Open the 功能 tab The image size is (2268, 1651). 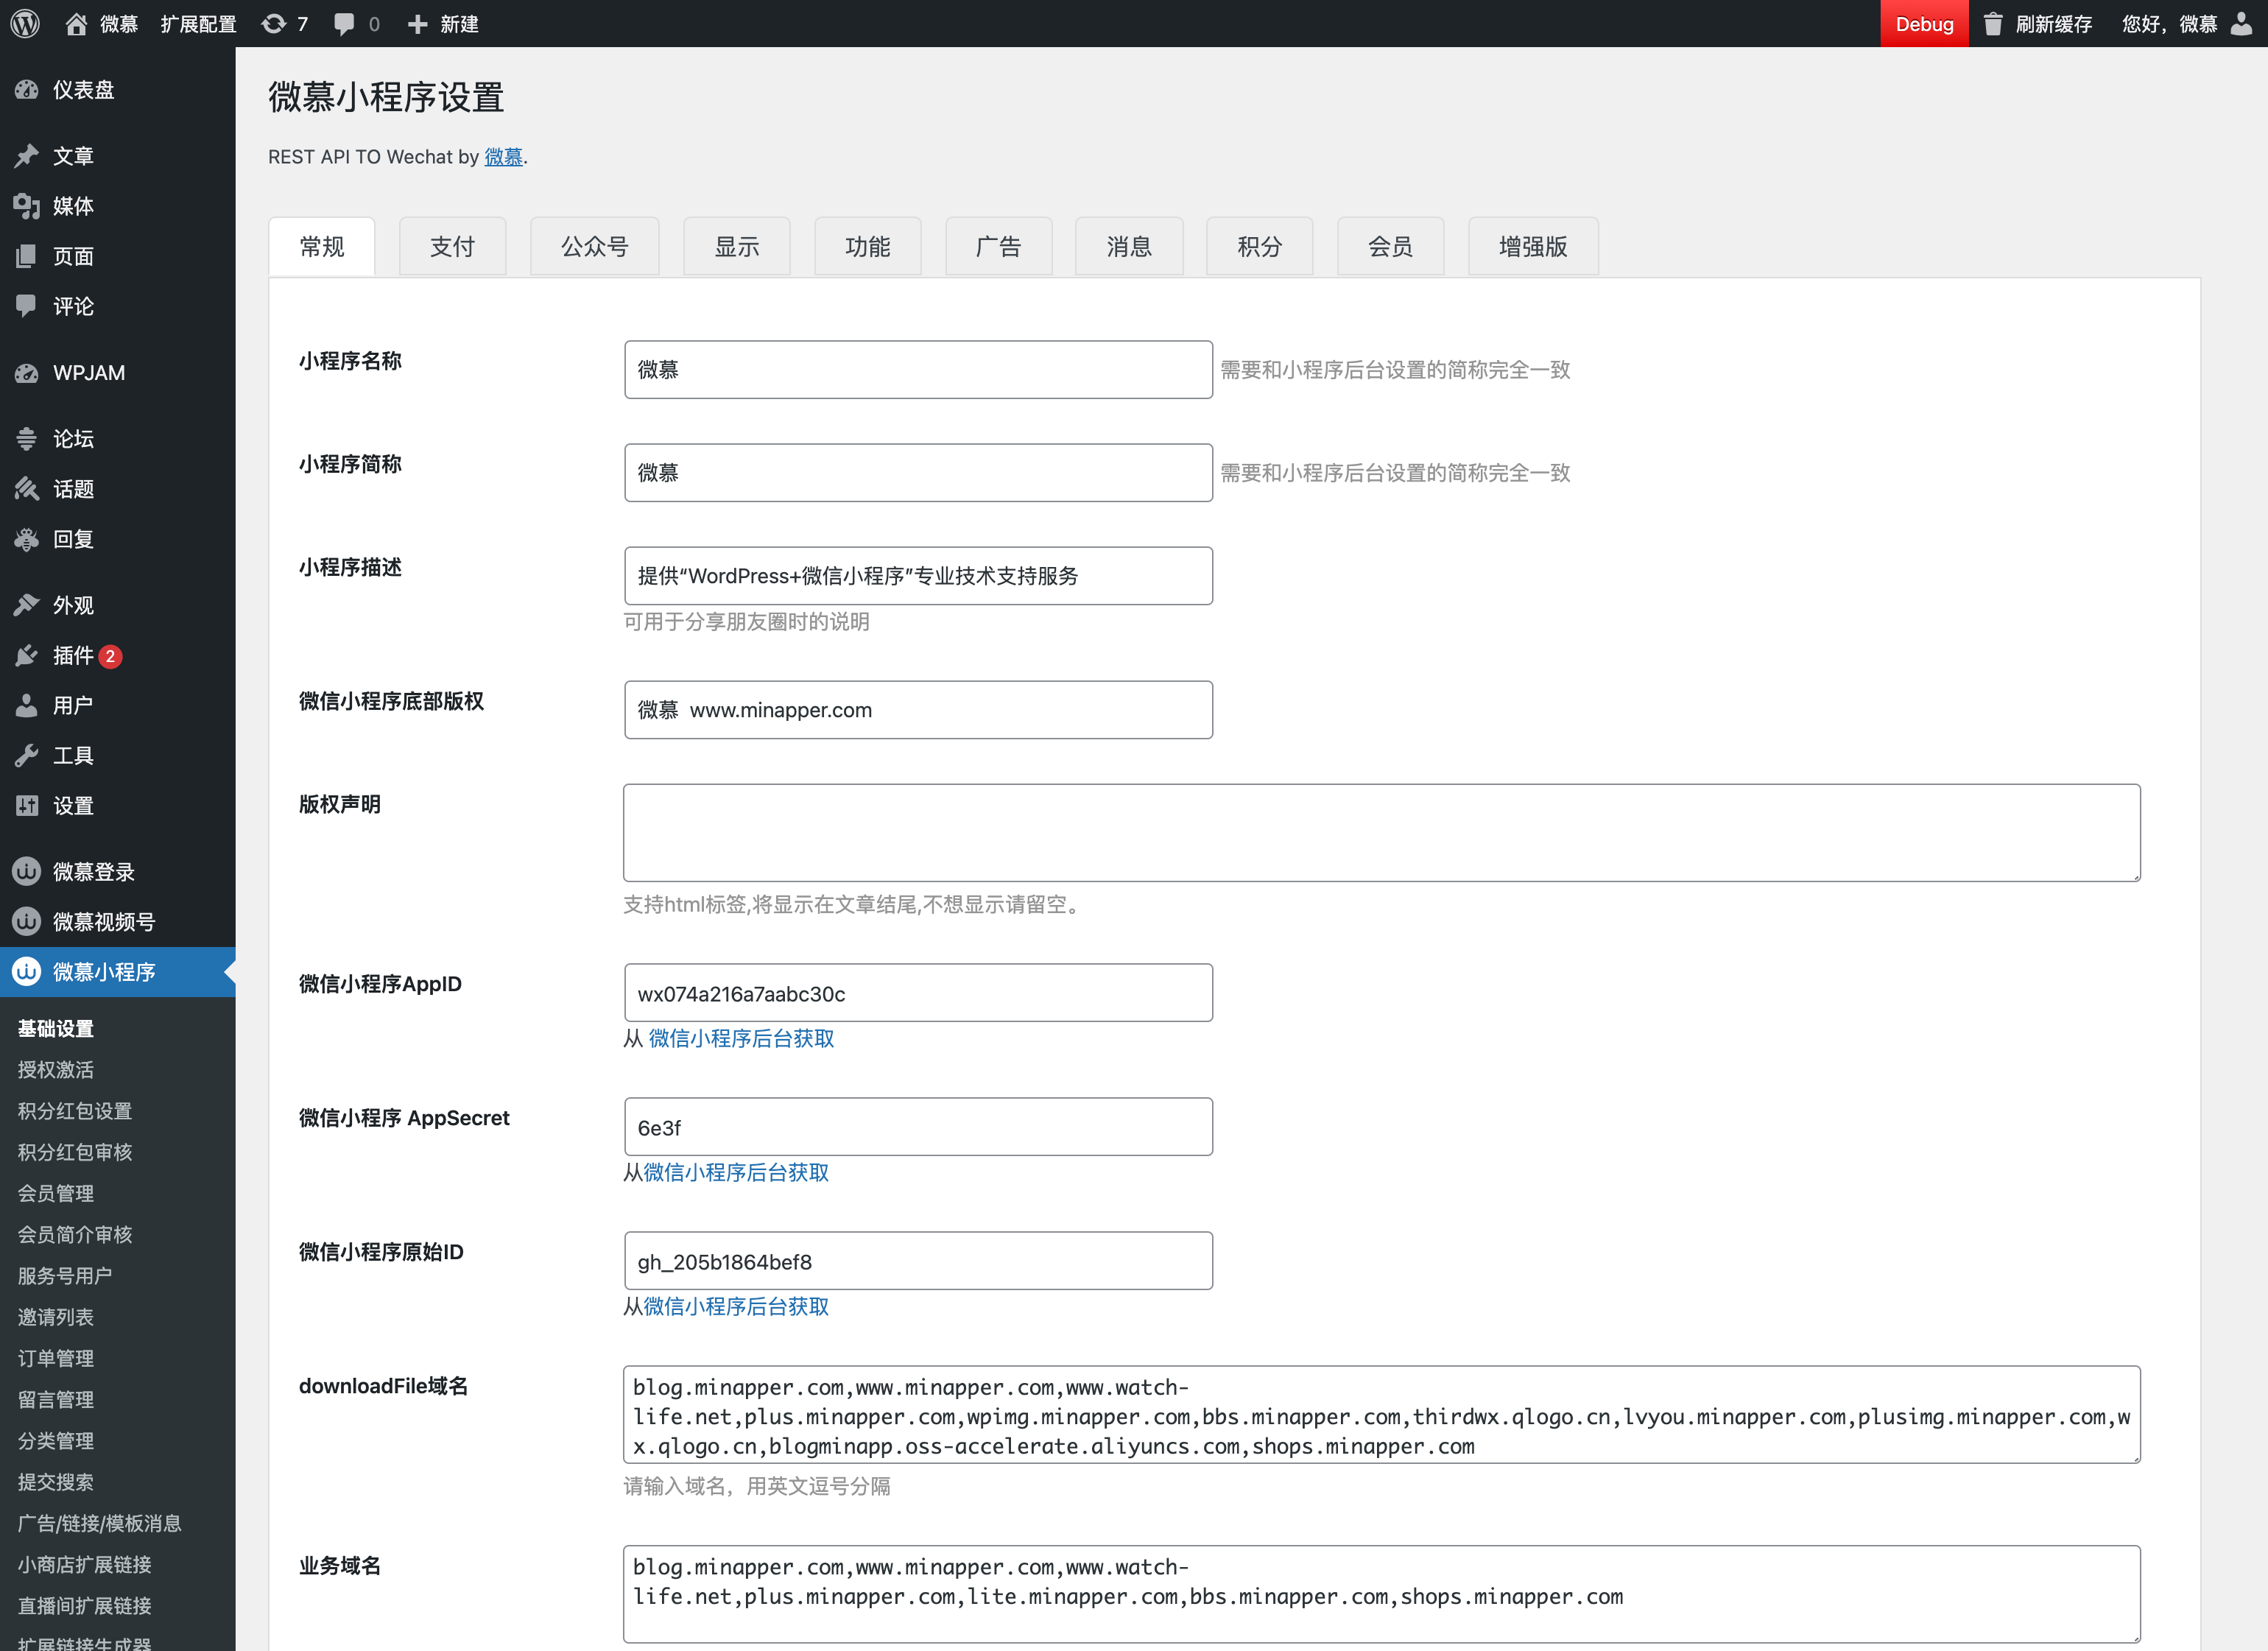(x=867, y=246)
